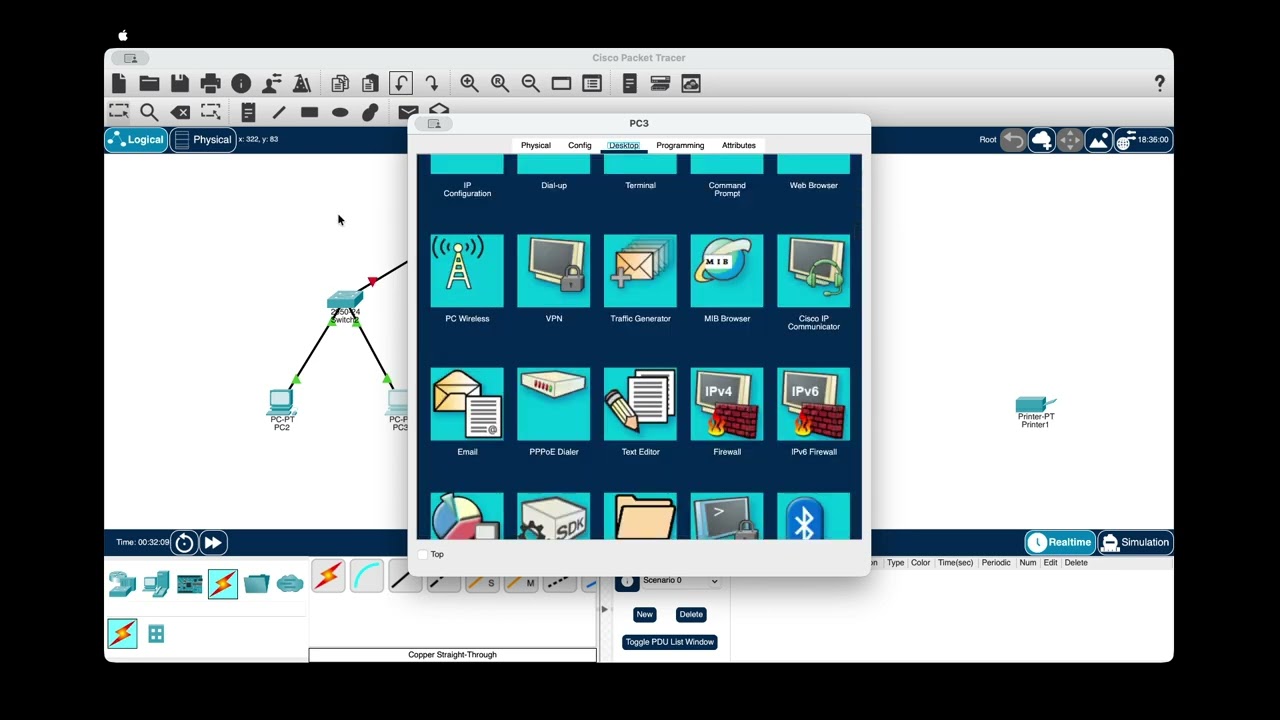1280x720 pixels.
Task: Select the Inspect magnifier tool
Action: [x=149, y=112]
